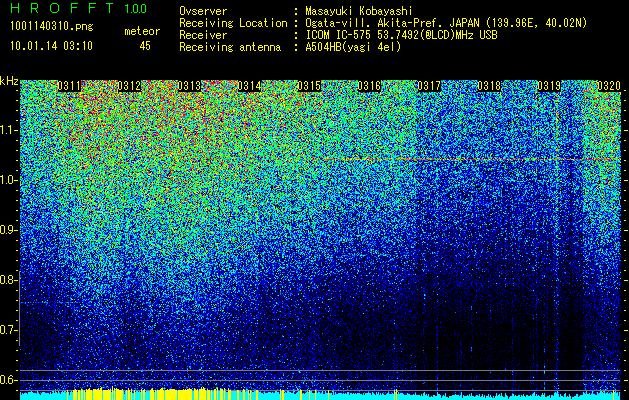Image resolution: width=629 pixels, height=400 pixels.
Task: Select the filename 1001140310.png
Action: point(52,27)
